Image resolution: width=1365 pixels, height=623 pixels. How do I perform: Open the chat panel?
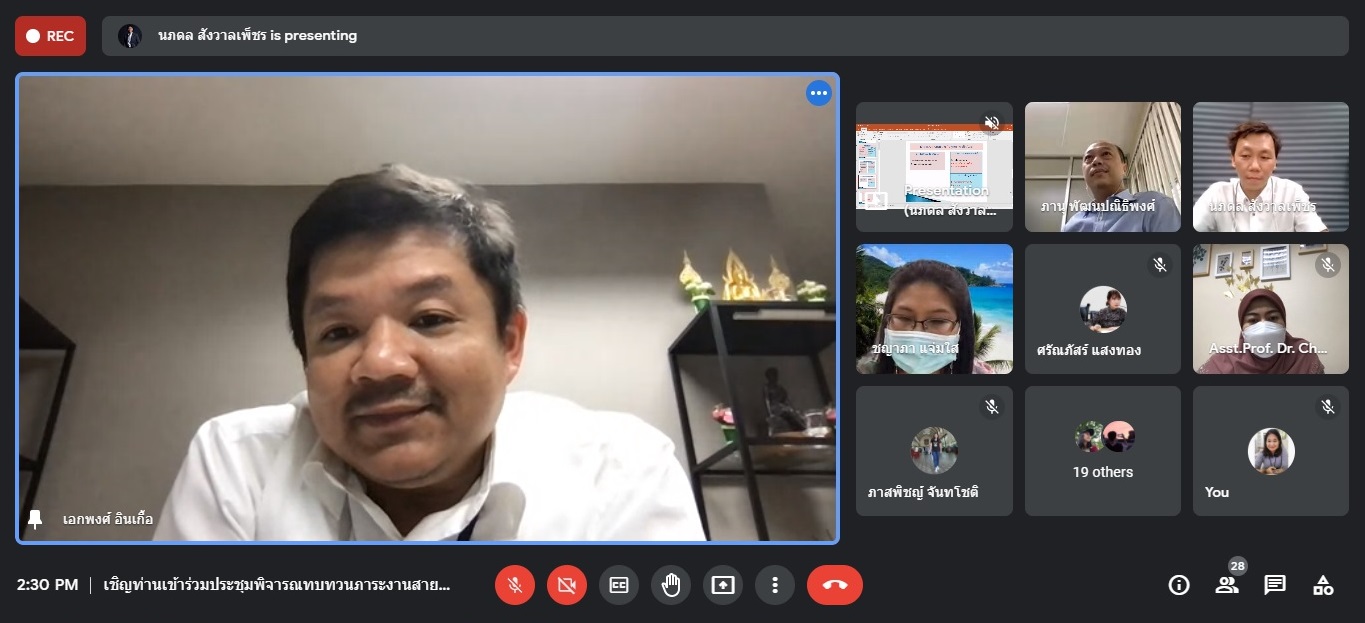(x=1275, y=585)
